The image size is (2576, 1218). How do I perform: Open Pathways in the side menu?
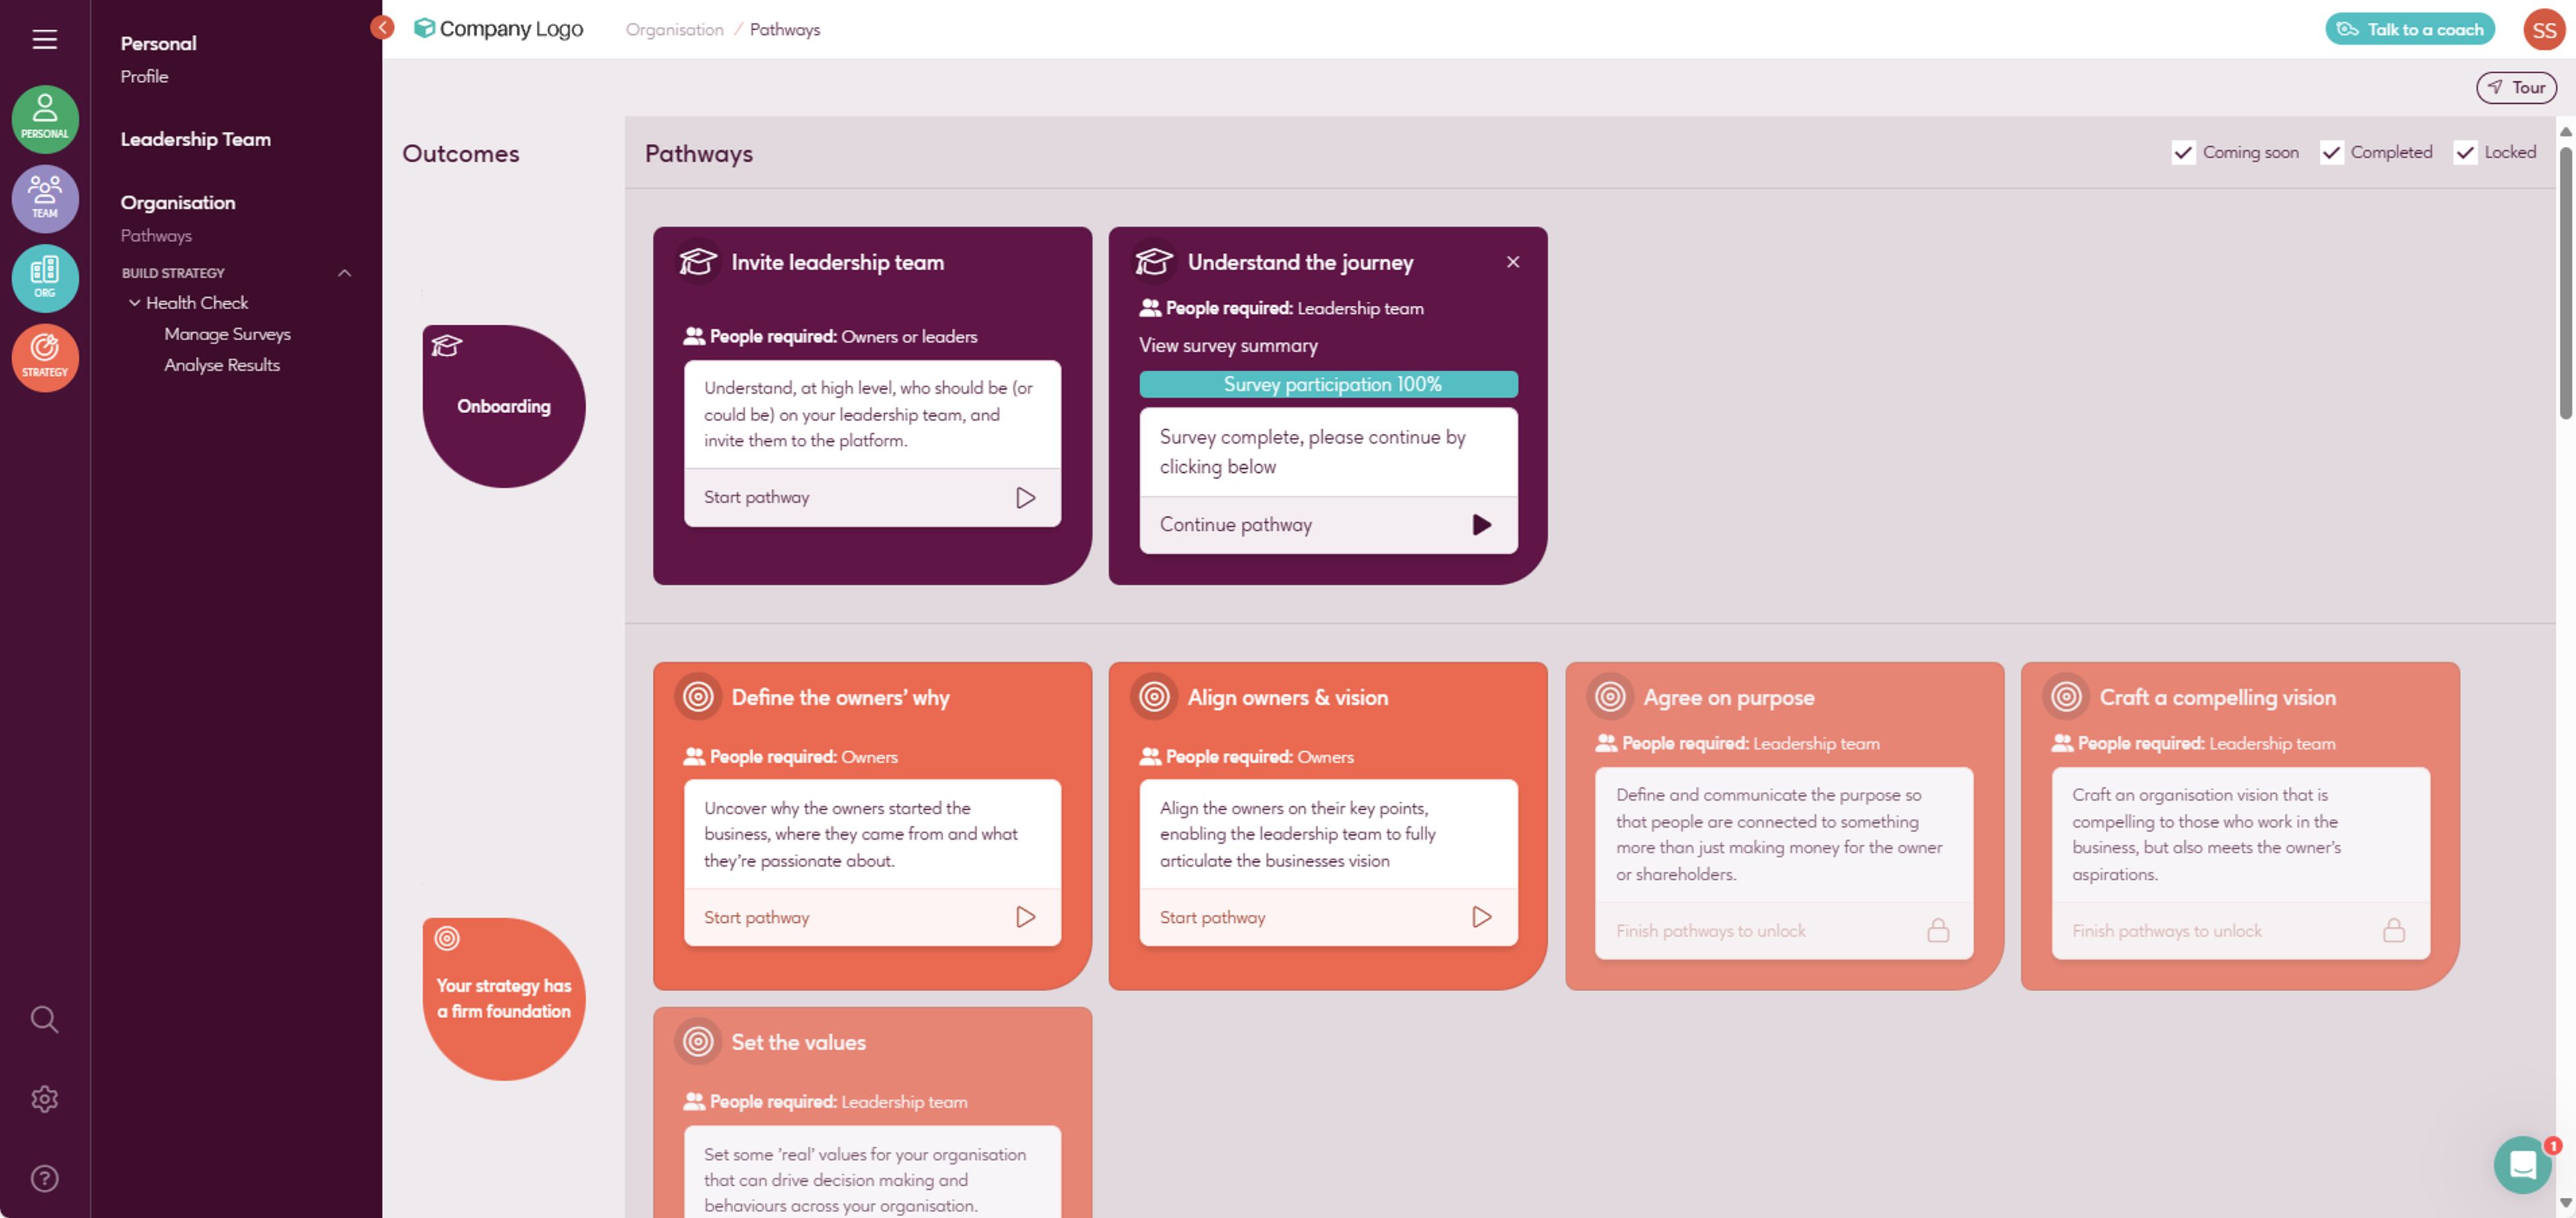(x=156, y=236)
